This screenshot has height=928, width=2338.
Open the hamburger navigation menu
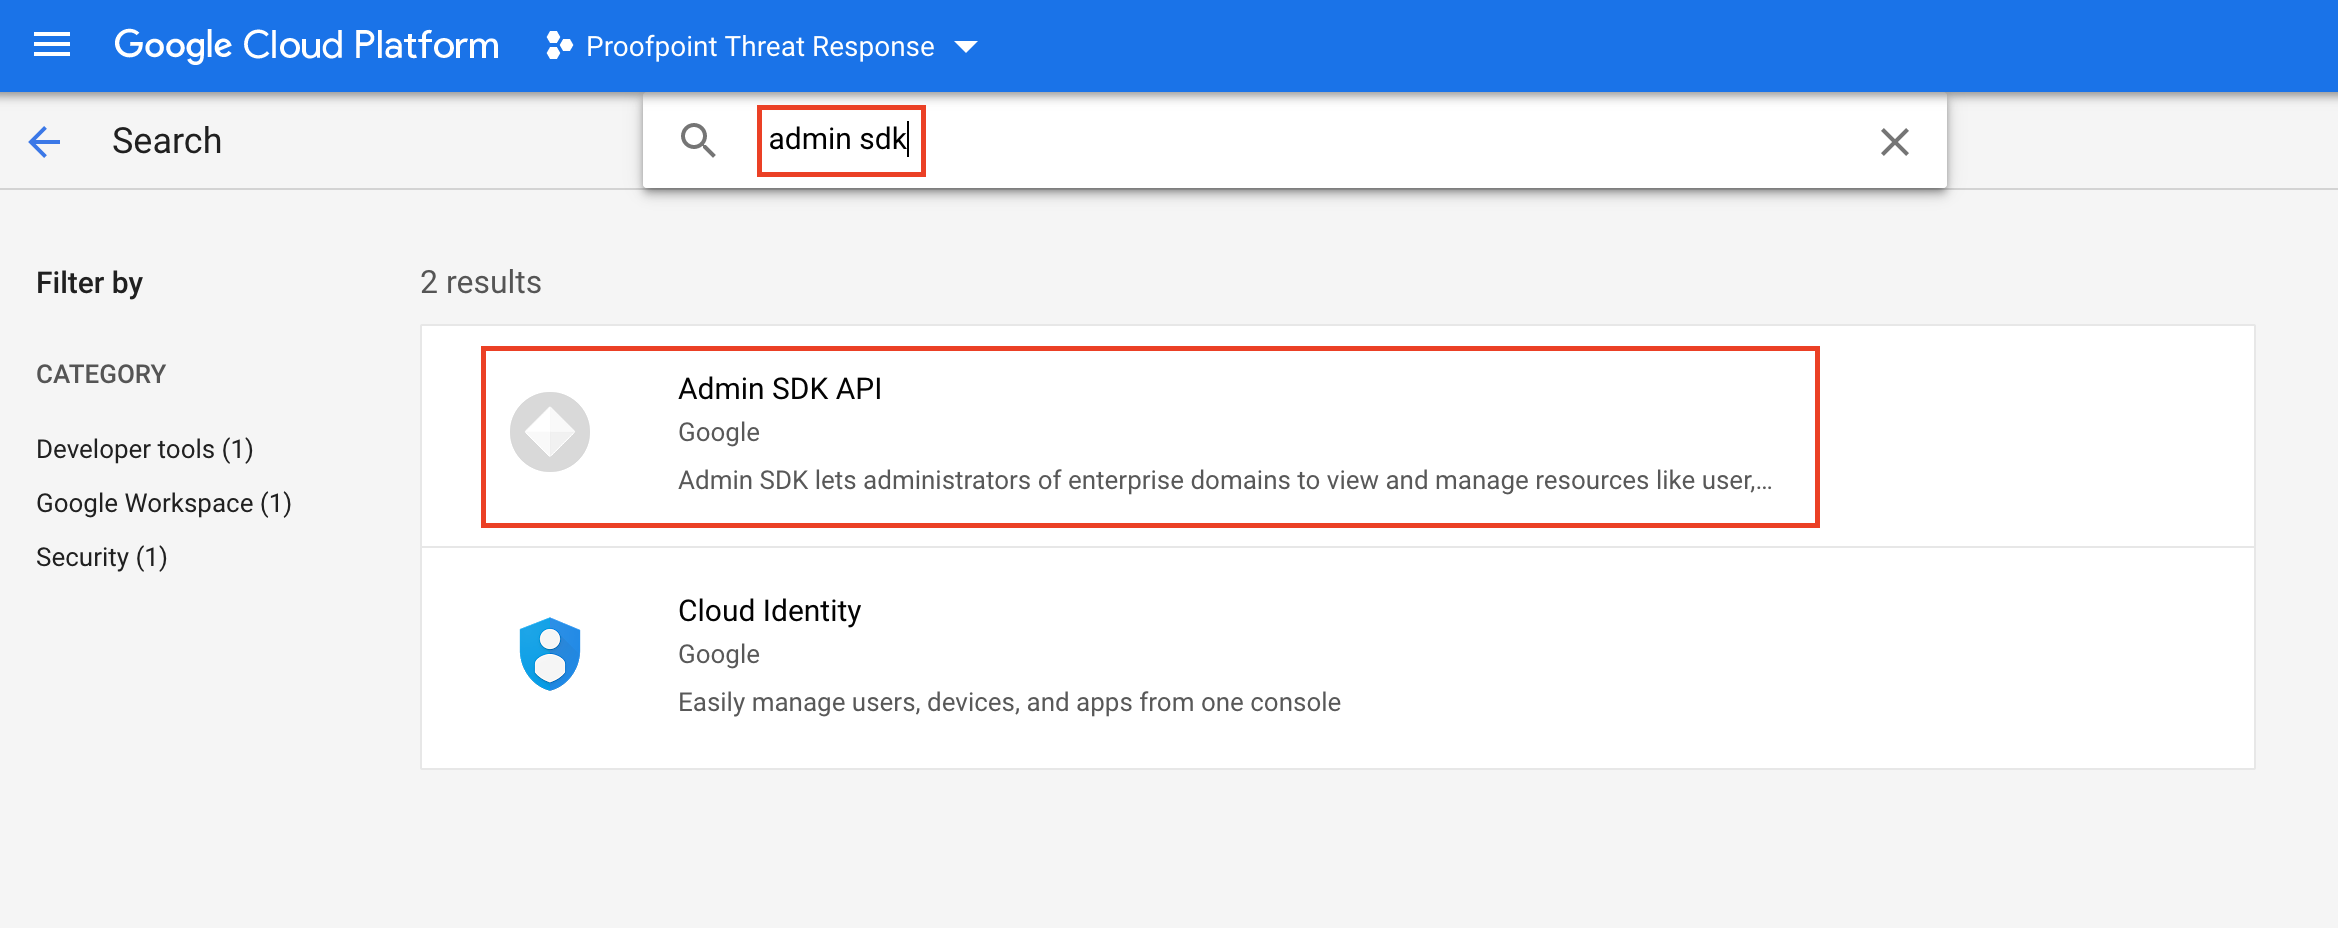pyautogui.click(x=52, y=45)
